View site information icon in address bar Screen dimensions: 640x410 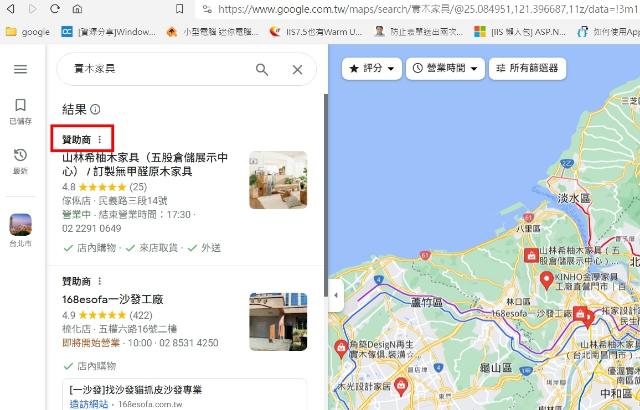click(x=207, y=9)
